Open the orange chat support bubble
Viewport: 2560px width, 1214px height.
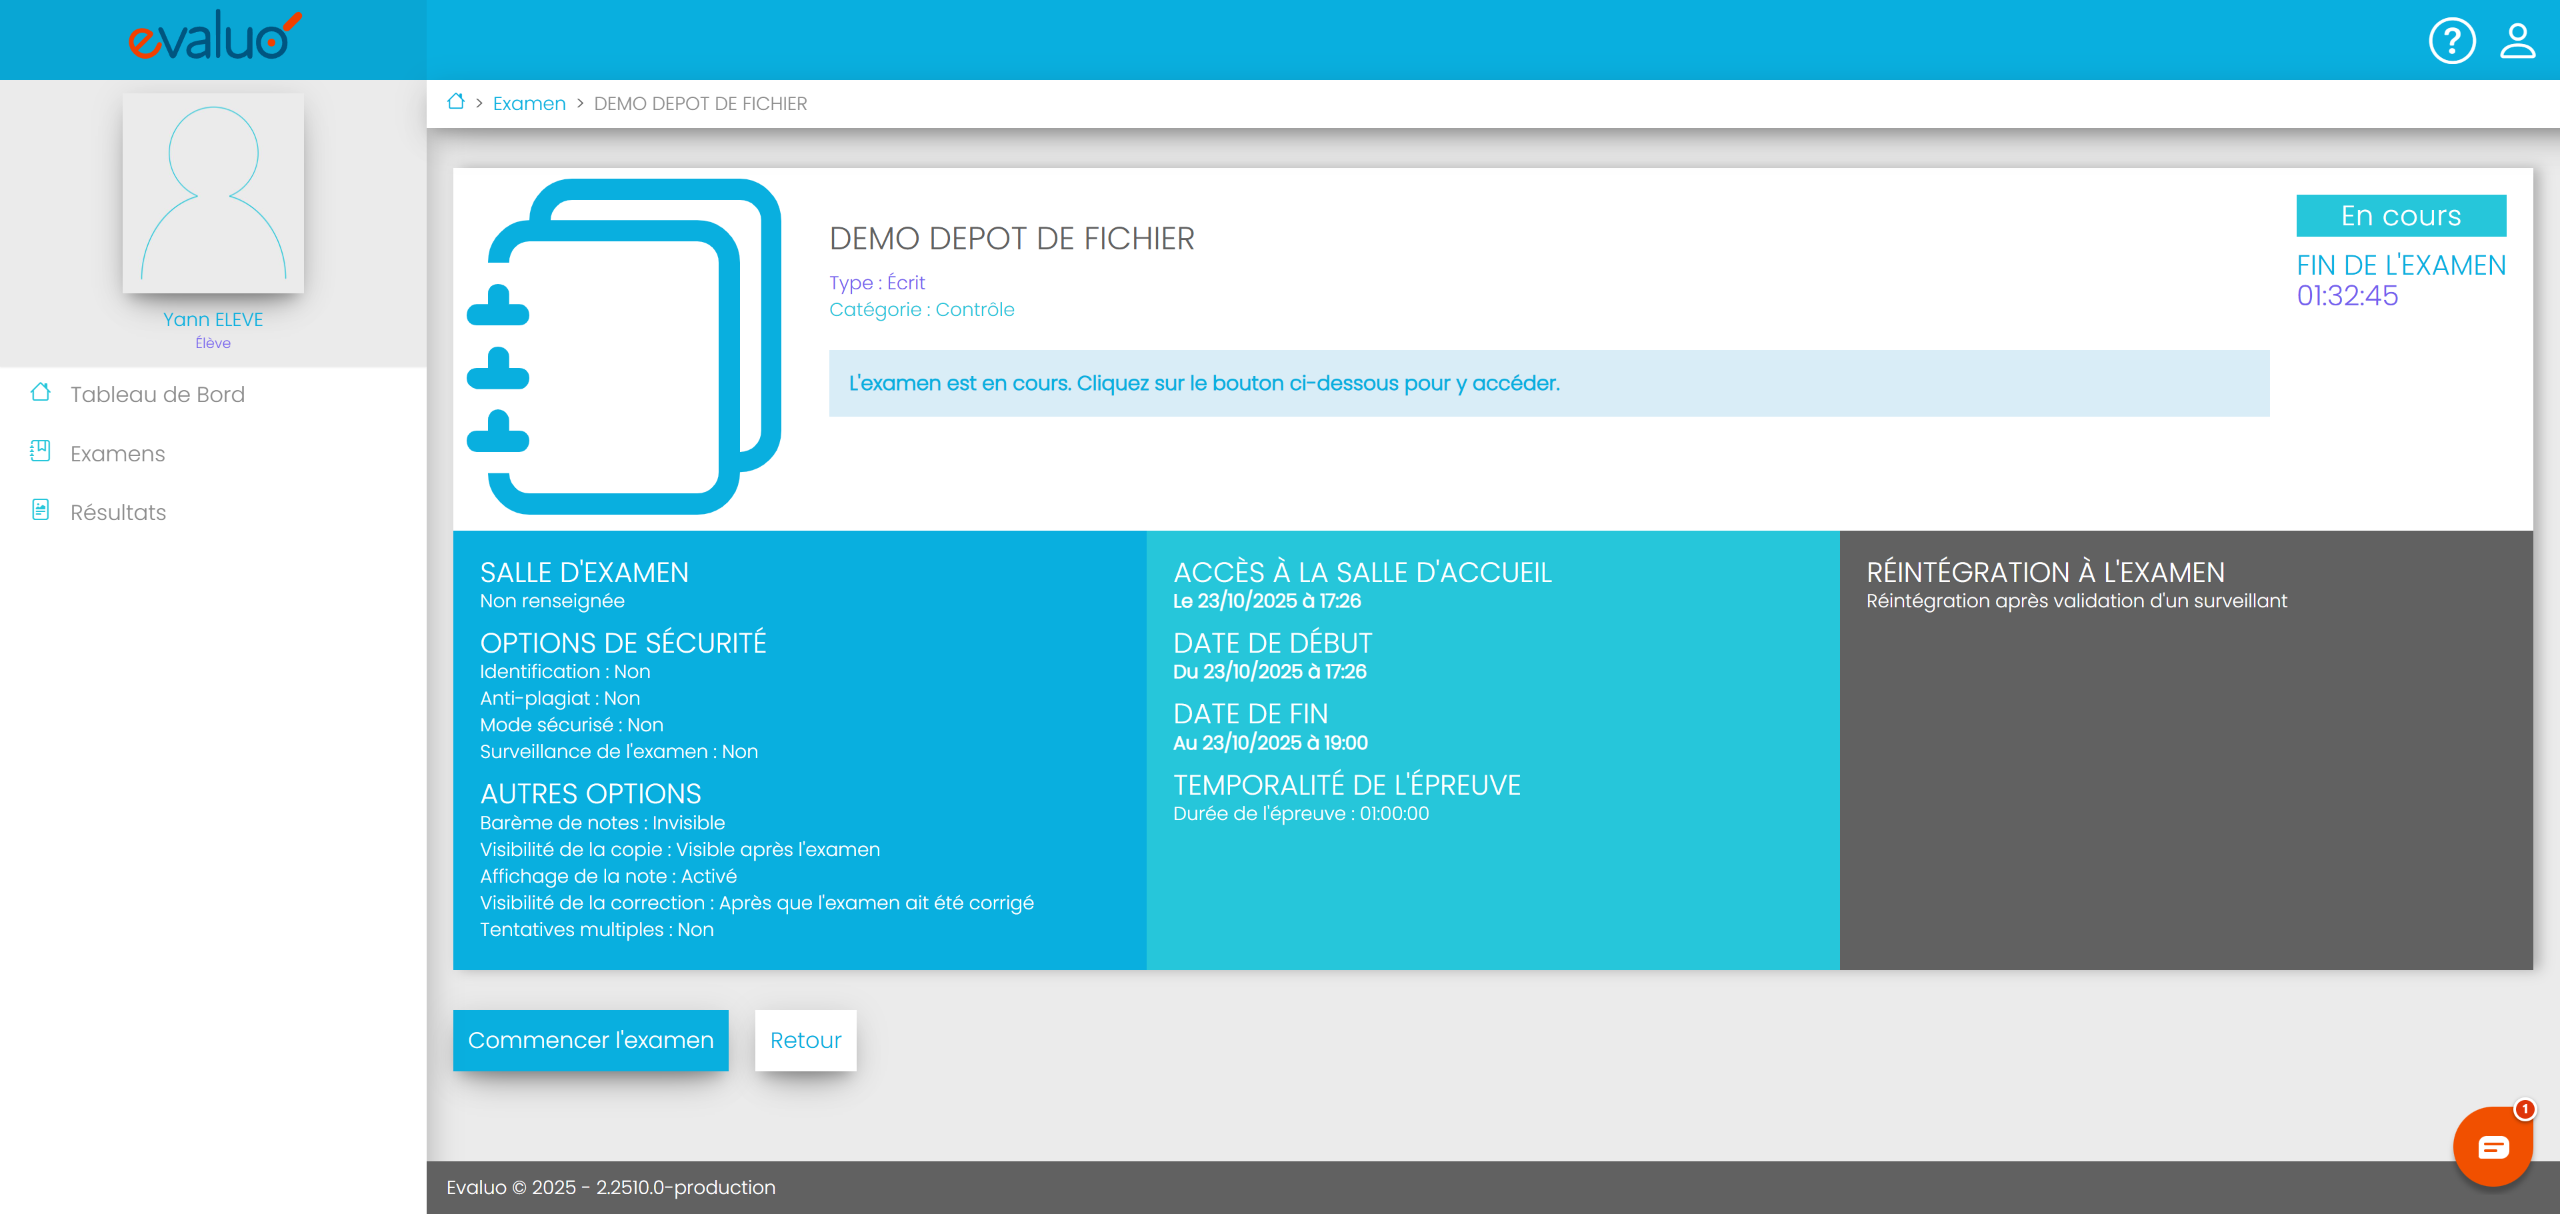tap(2492, 1146)
